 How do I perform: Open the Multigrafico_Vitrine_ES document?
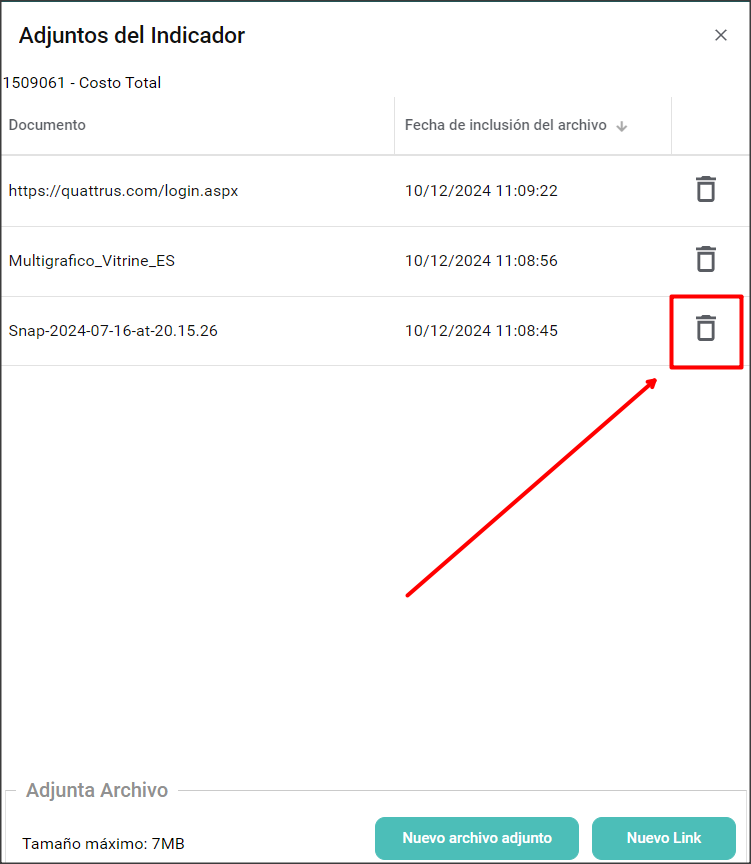(92, 260)
